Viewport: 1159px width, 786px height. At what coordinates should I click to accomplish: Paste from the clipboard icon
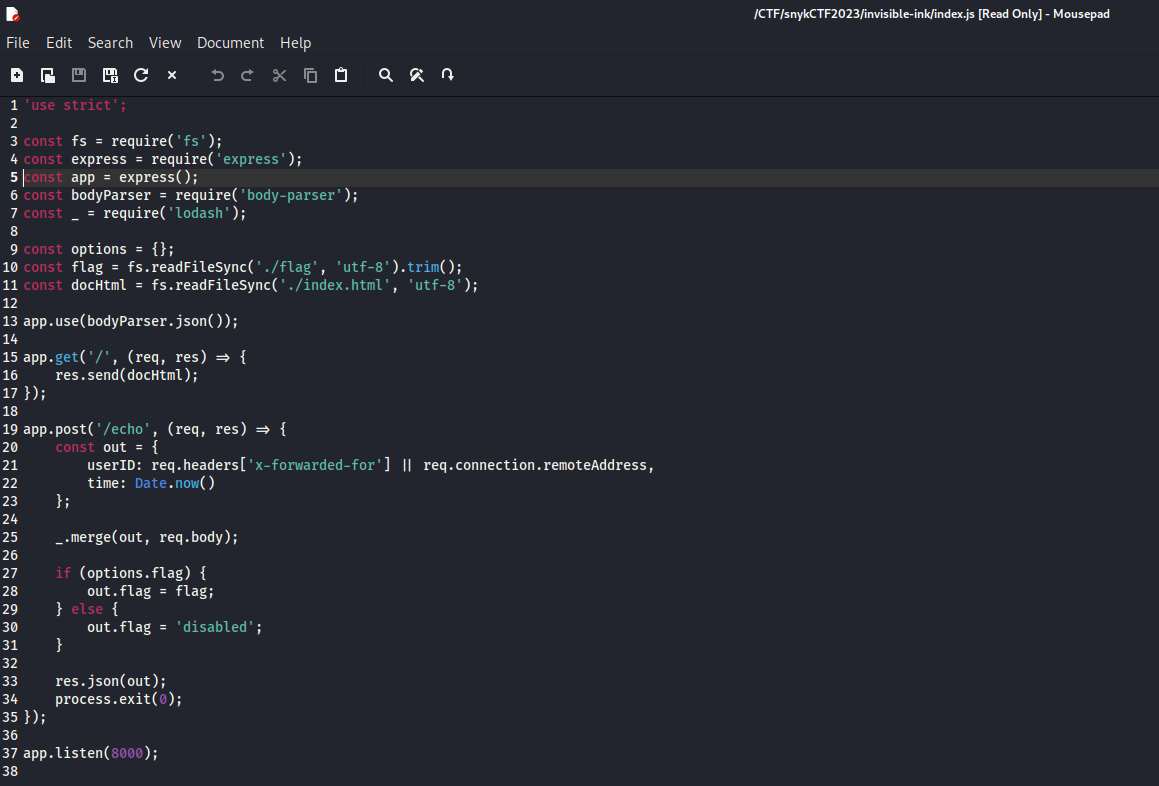(x=341, y=75)
